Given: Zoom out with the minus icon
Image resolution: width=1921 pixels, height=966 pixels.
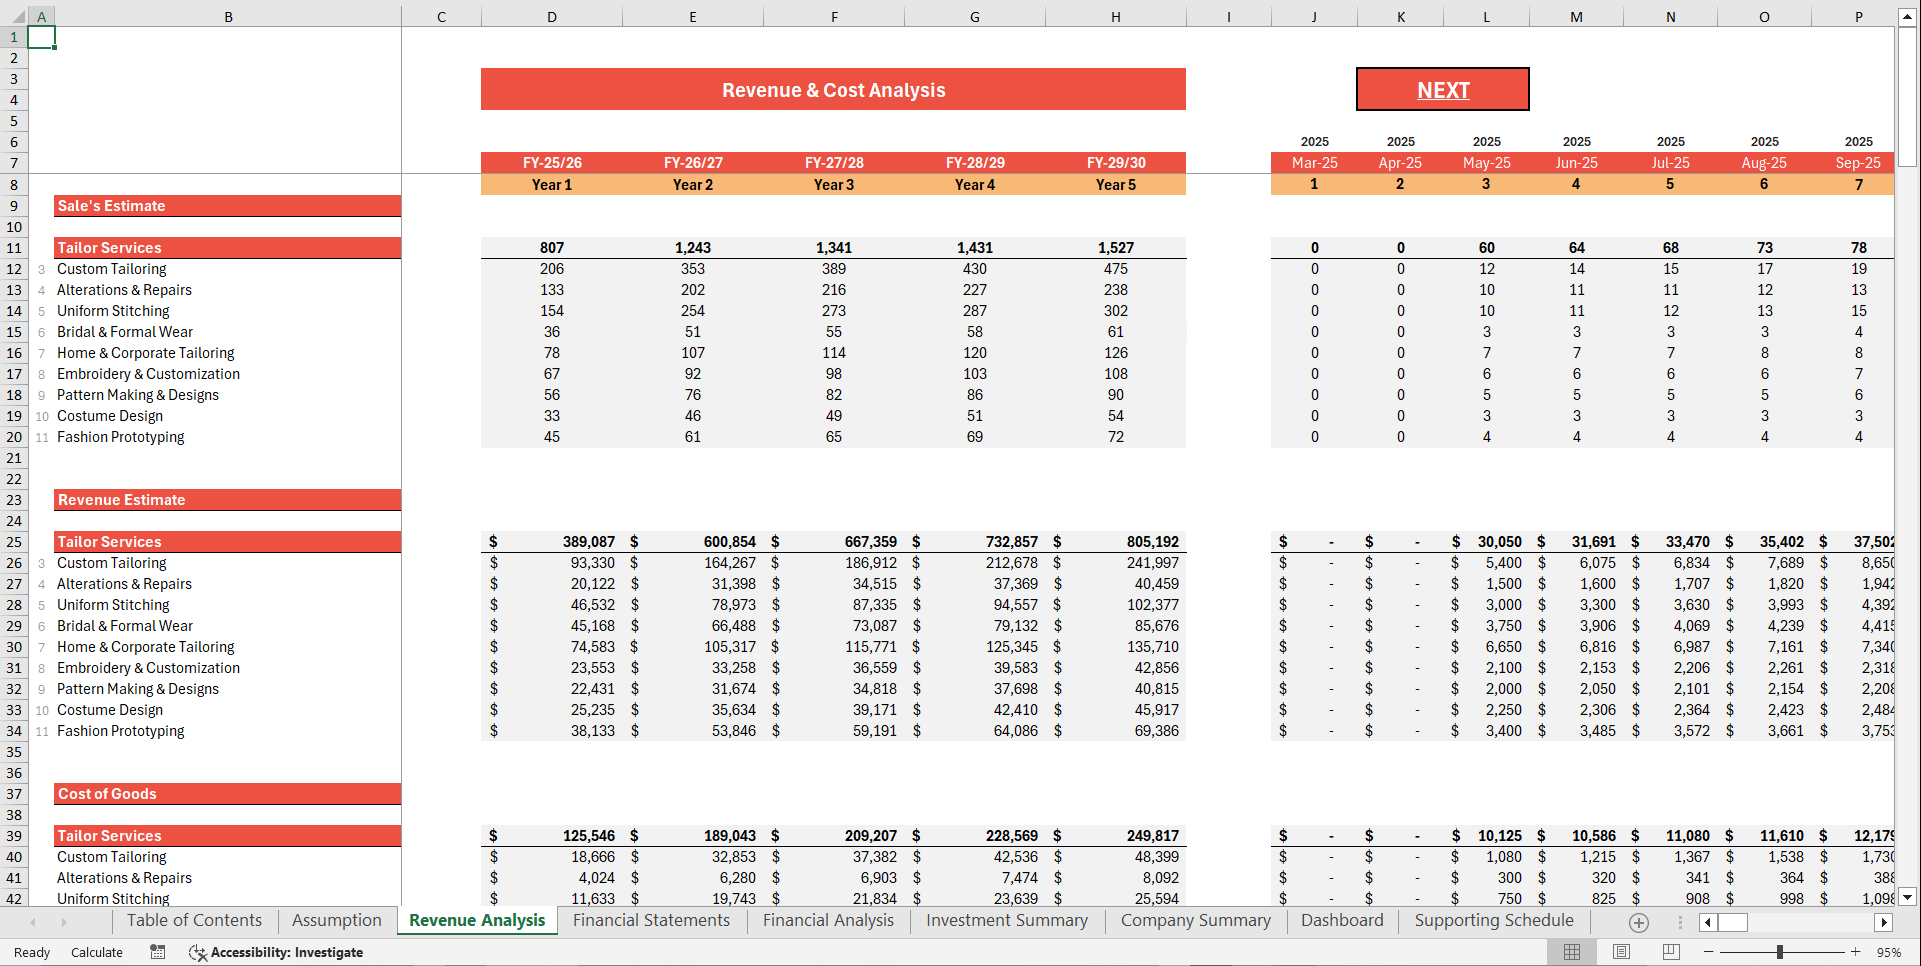Looking at the screenshot, I should click(x=1707, y=952).
